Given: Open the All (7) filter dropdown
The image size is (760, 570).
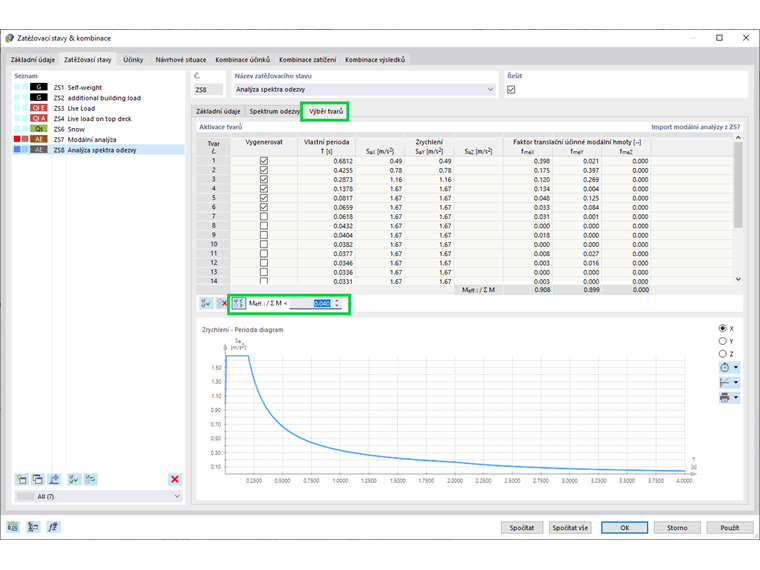Looking at the screenshot, I should [177, 496].
